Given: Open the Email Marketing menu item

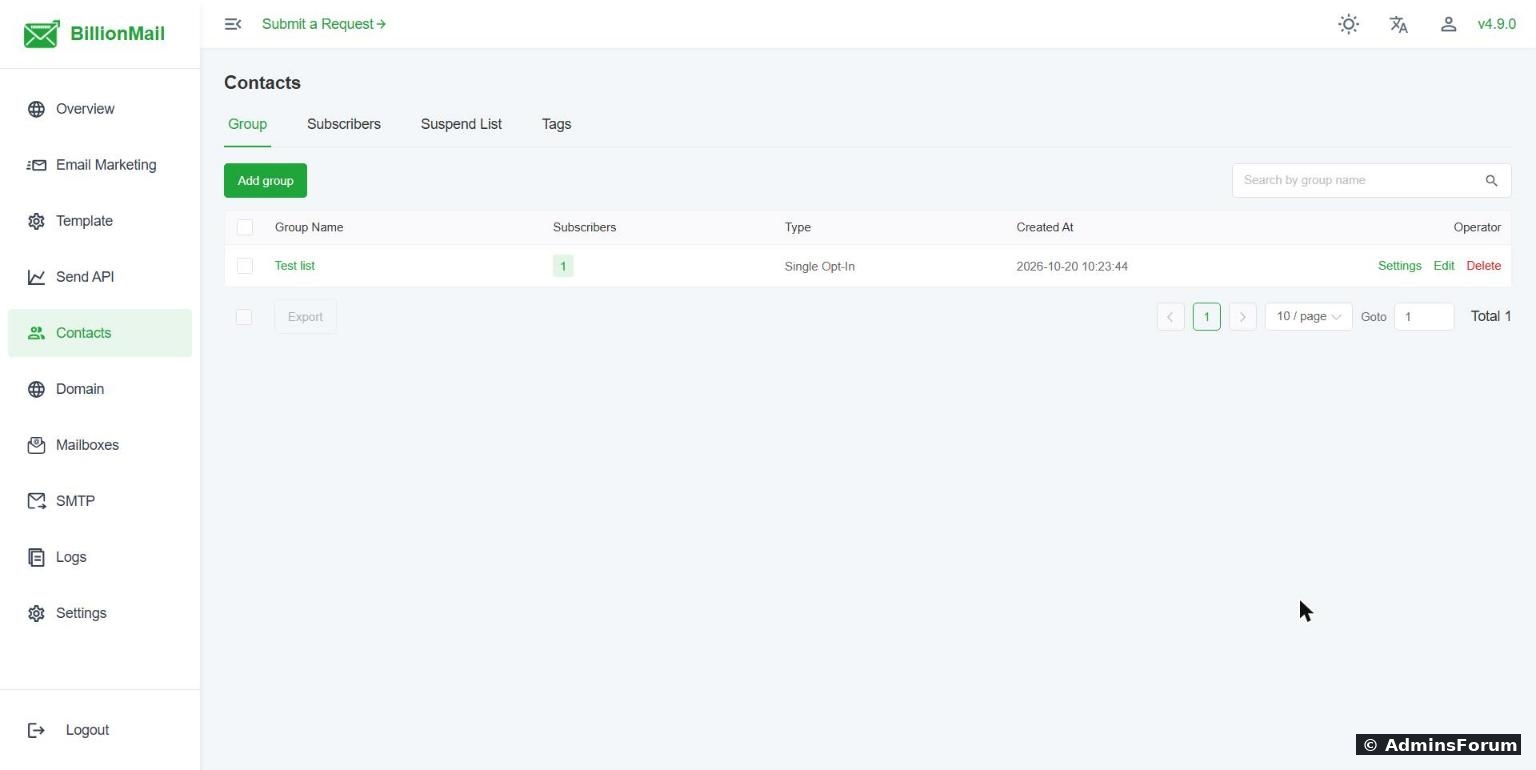Looking at the screenshot, I should click(x=100, y=165).
